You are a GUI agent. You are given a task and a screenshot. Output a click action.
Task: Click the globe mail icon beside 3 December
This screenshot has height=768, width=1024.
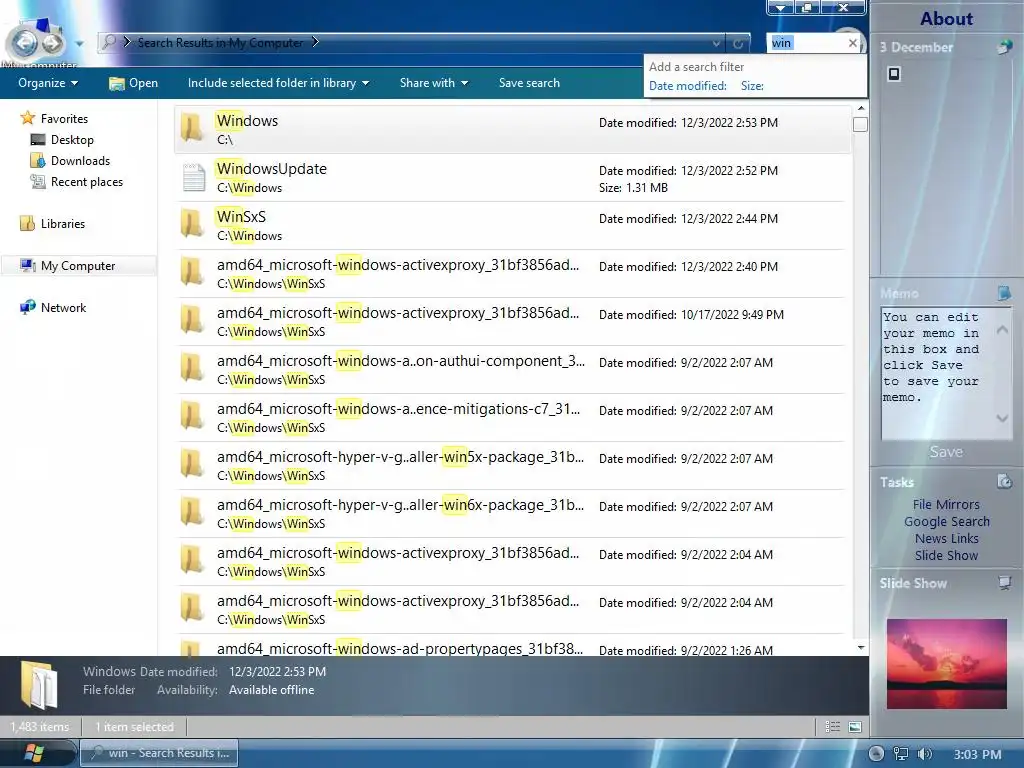[1005, 47]
